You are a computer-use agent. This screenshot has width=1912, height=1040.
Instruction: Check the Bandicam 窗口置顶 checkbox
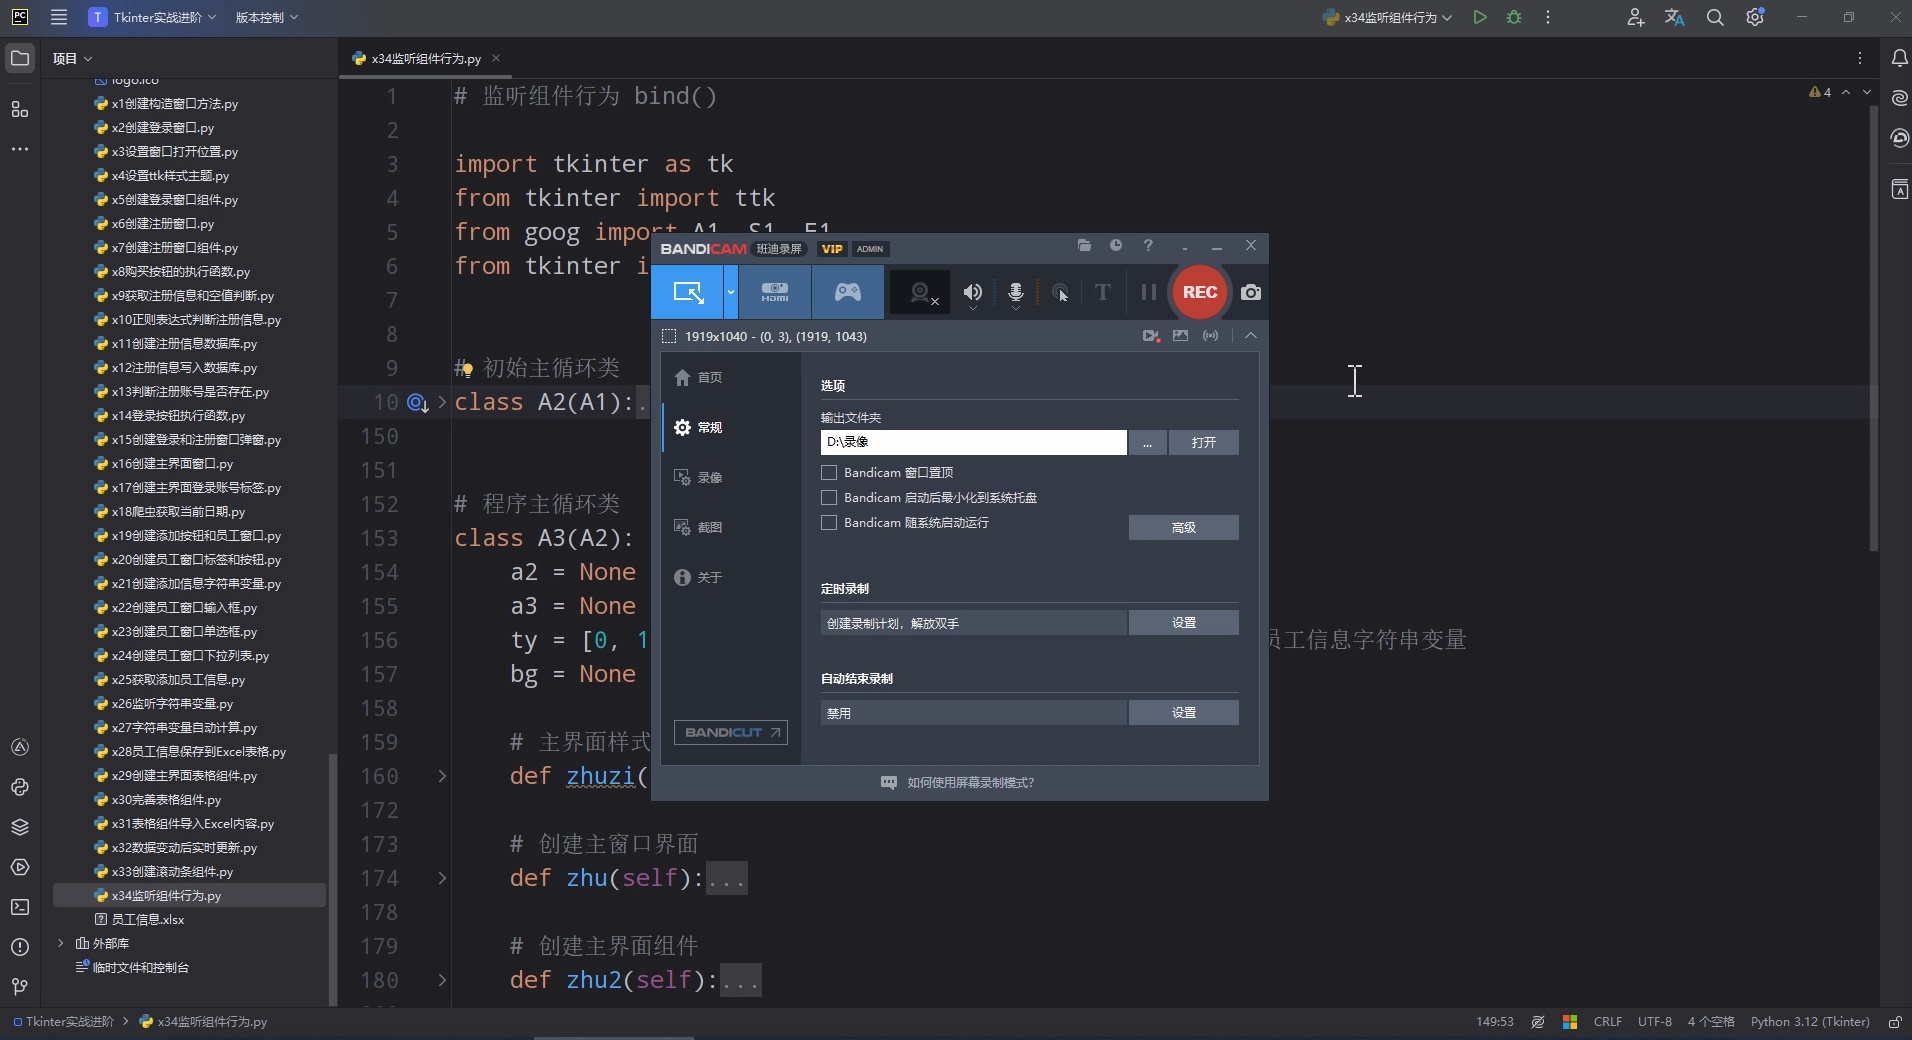pyautogui.click(x=829, y=473)
